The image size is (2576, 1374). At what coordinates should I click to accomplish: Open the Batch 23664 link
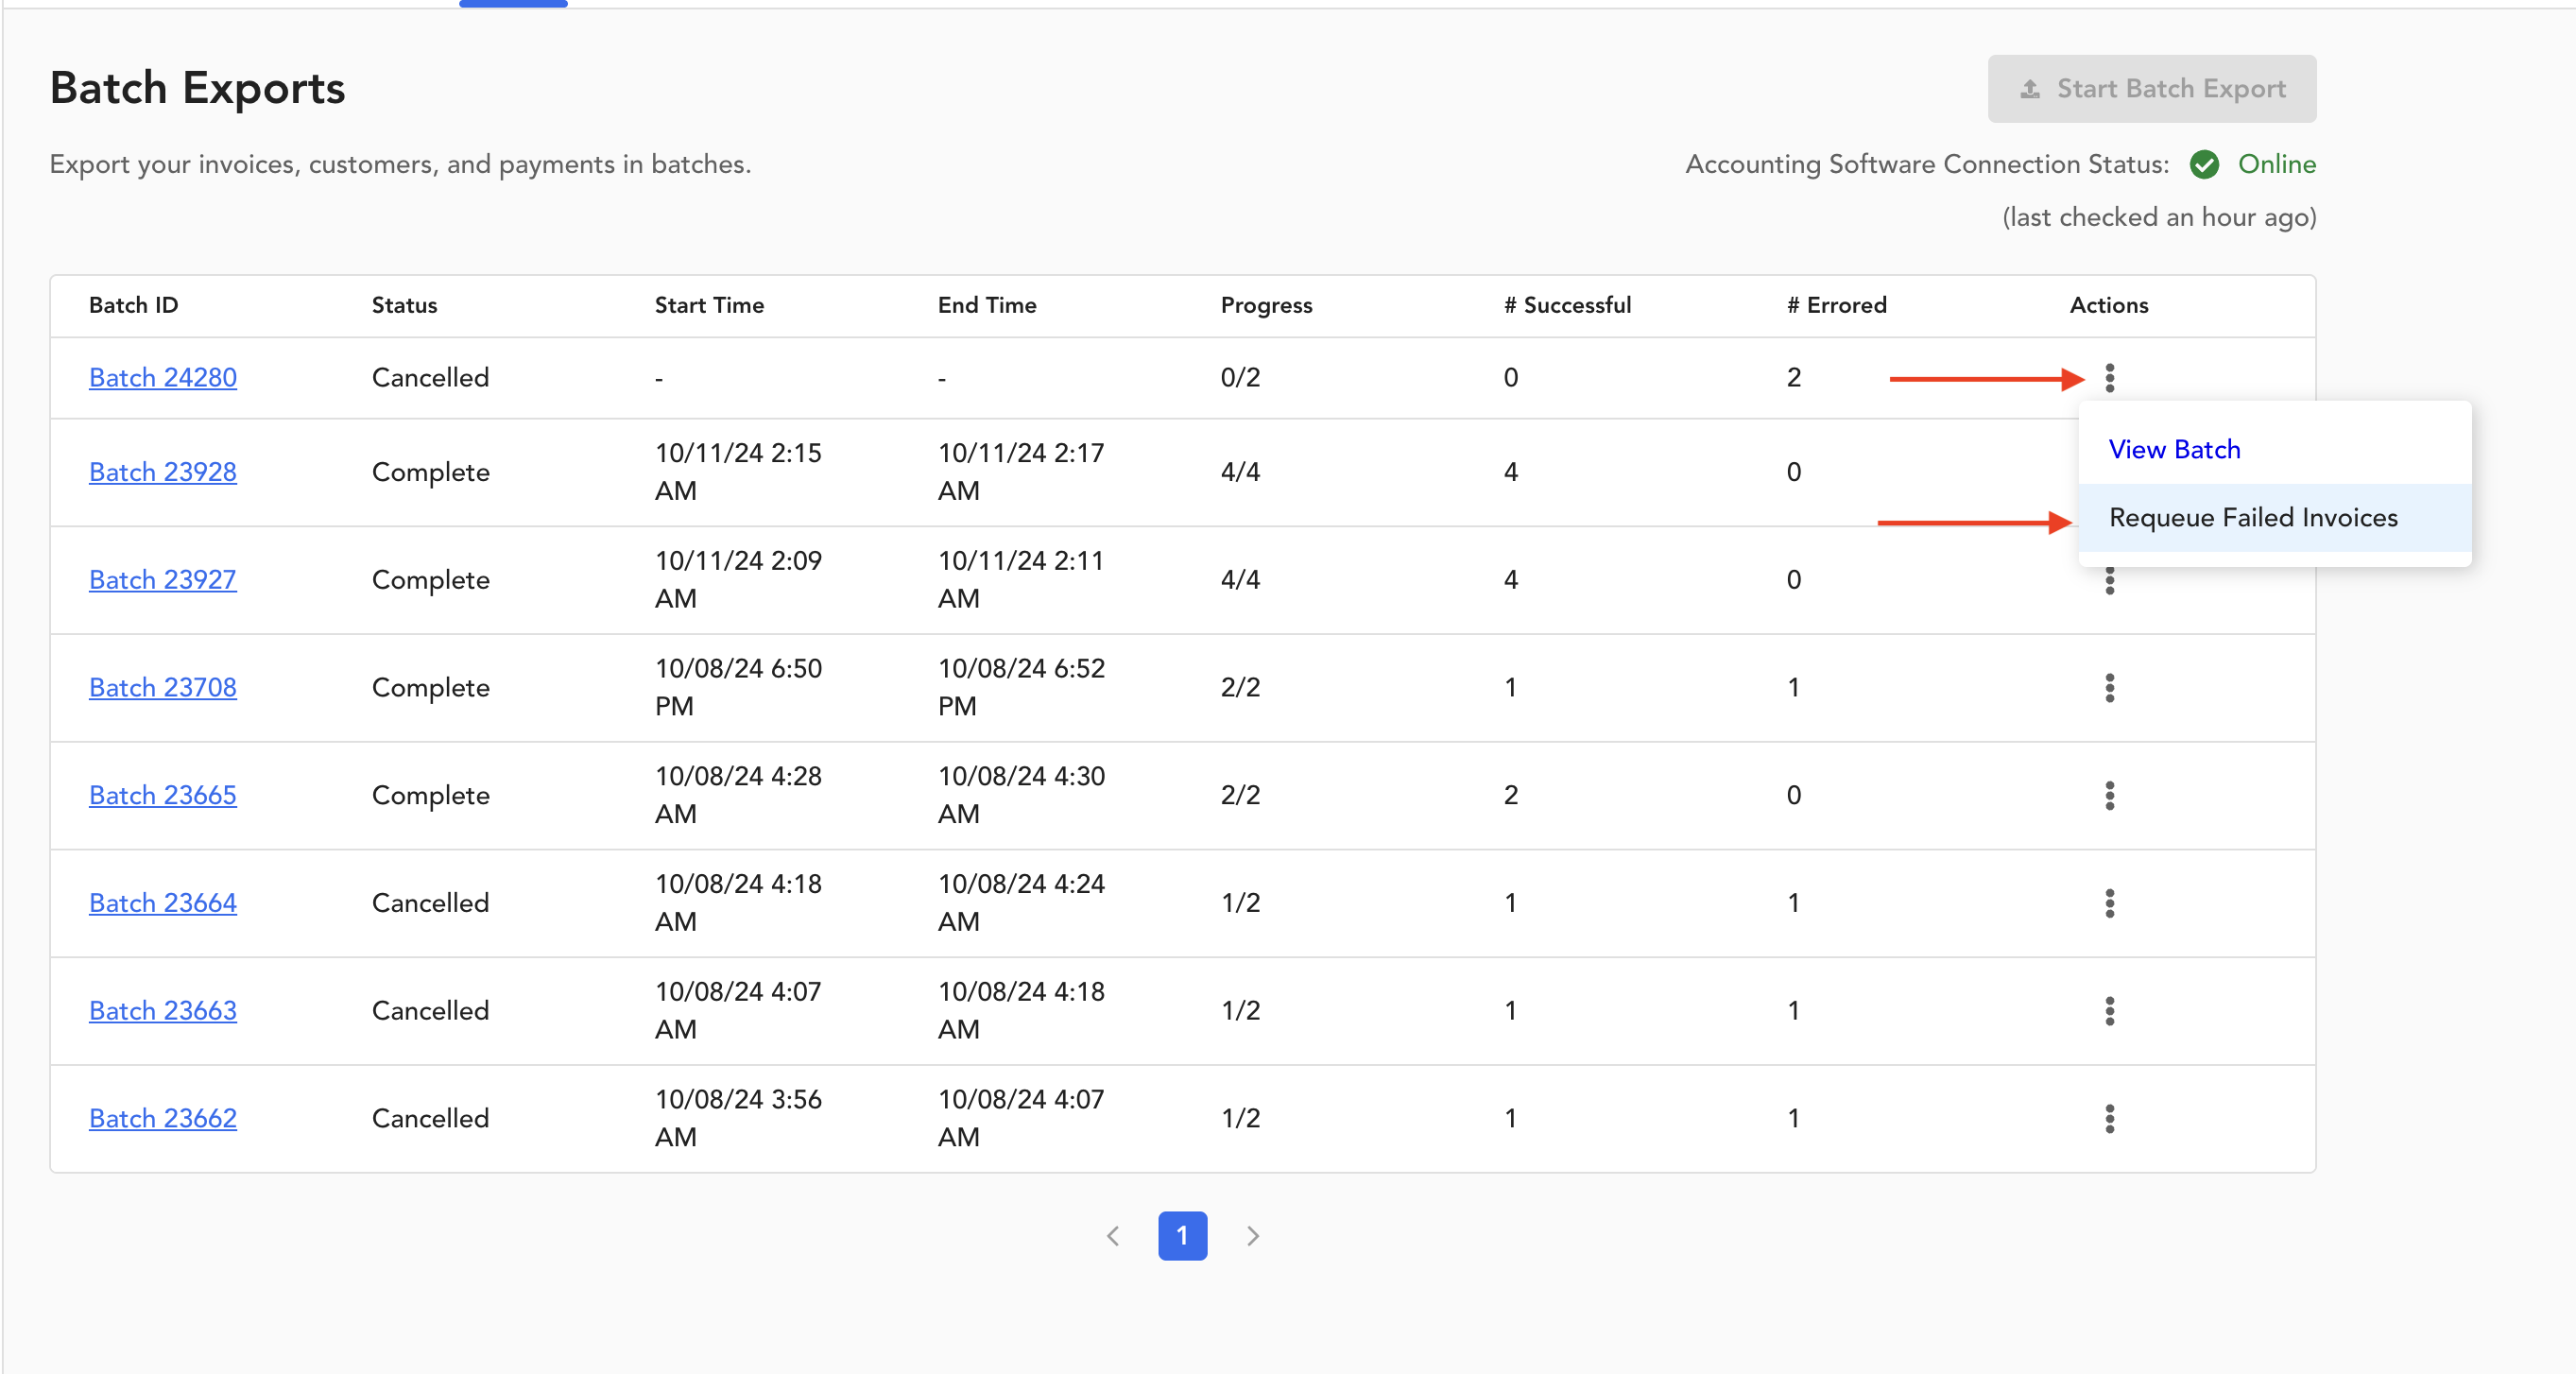[x=163, y=903]
